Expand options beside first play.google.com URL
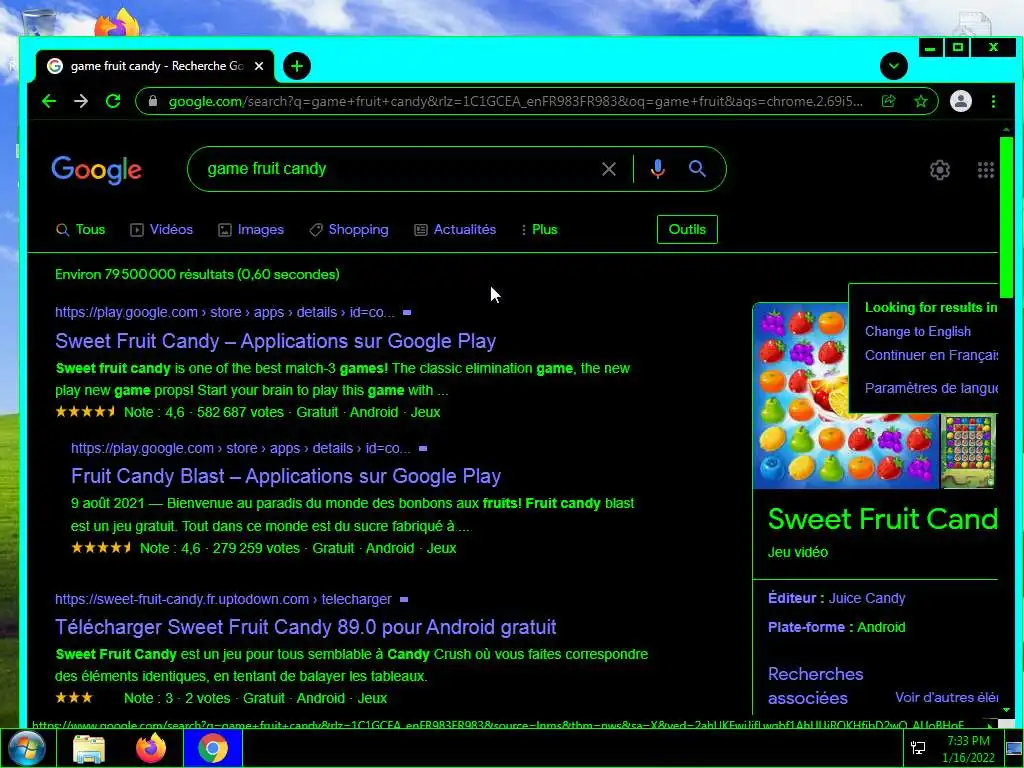This screenshot has width=1024, height=768. coord(407,313)
